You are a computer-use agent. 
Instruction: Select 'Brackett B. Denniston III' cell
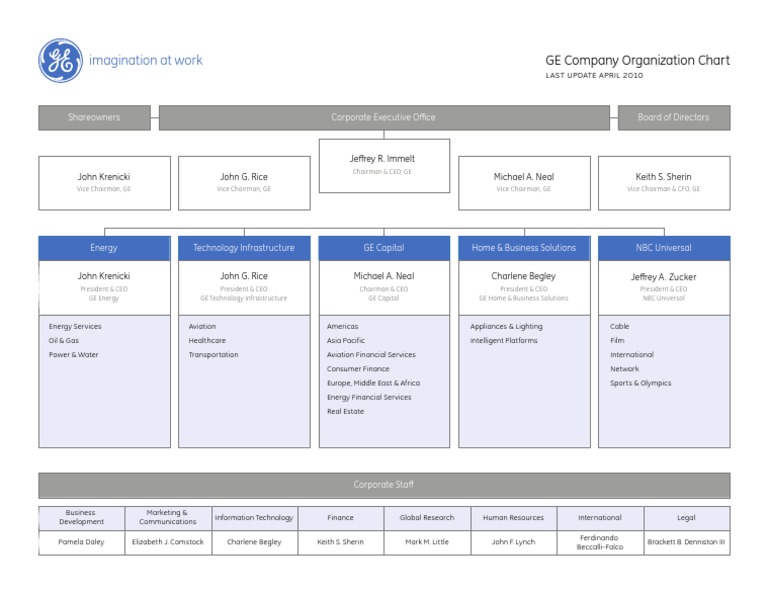click(687, 543)
